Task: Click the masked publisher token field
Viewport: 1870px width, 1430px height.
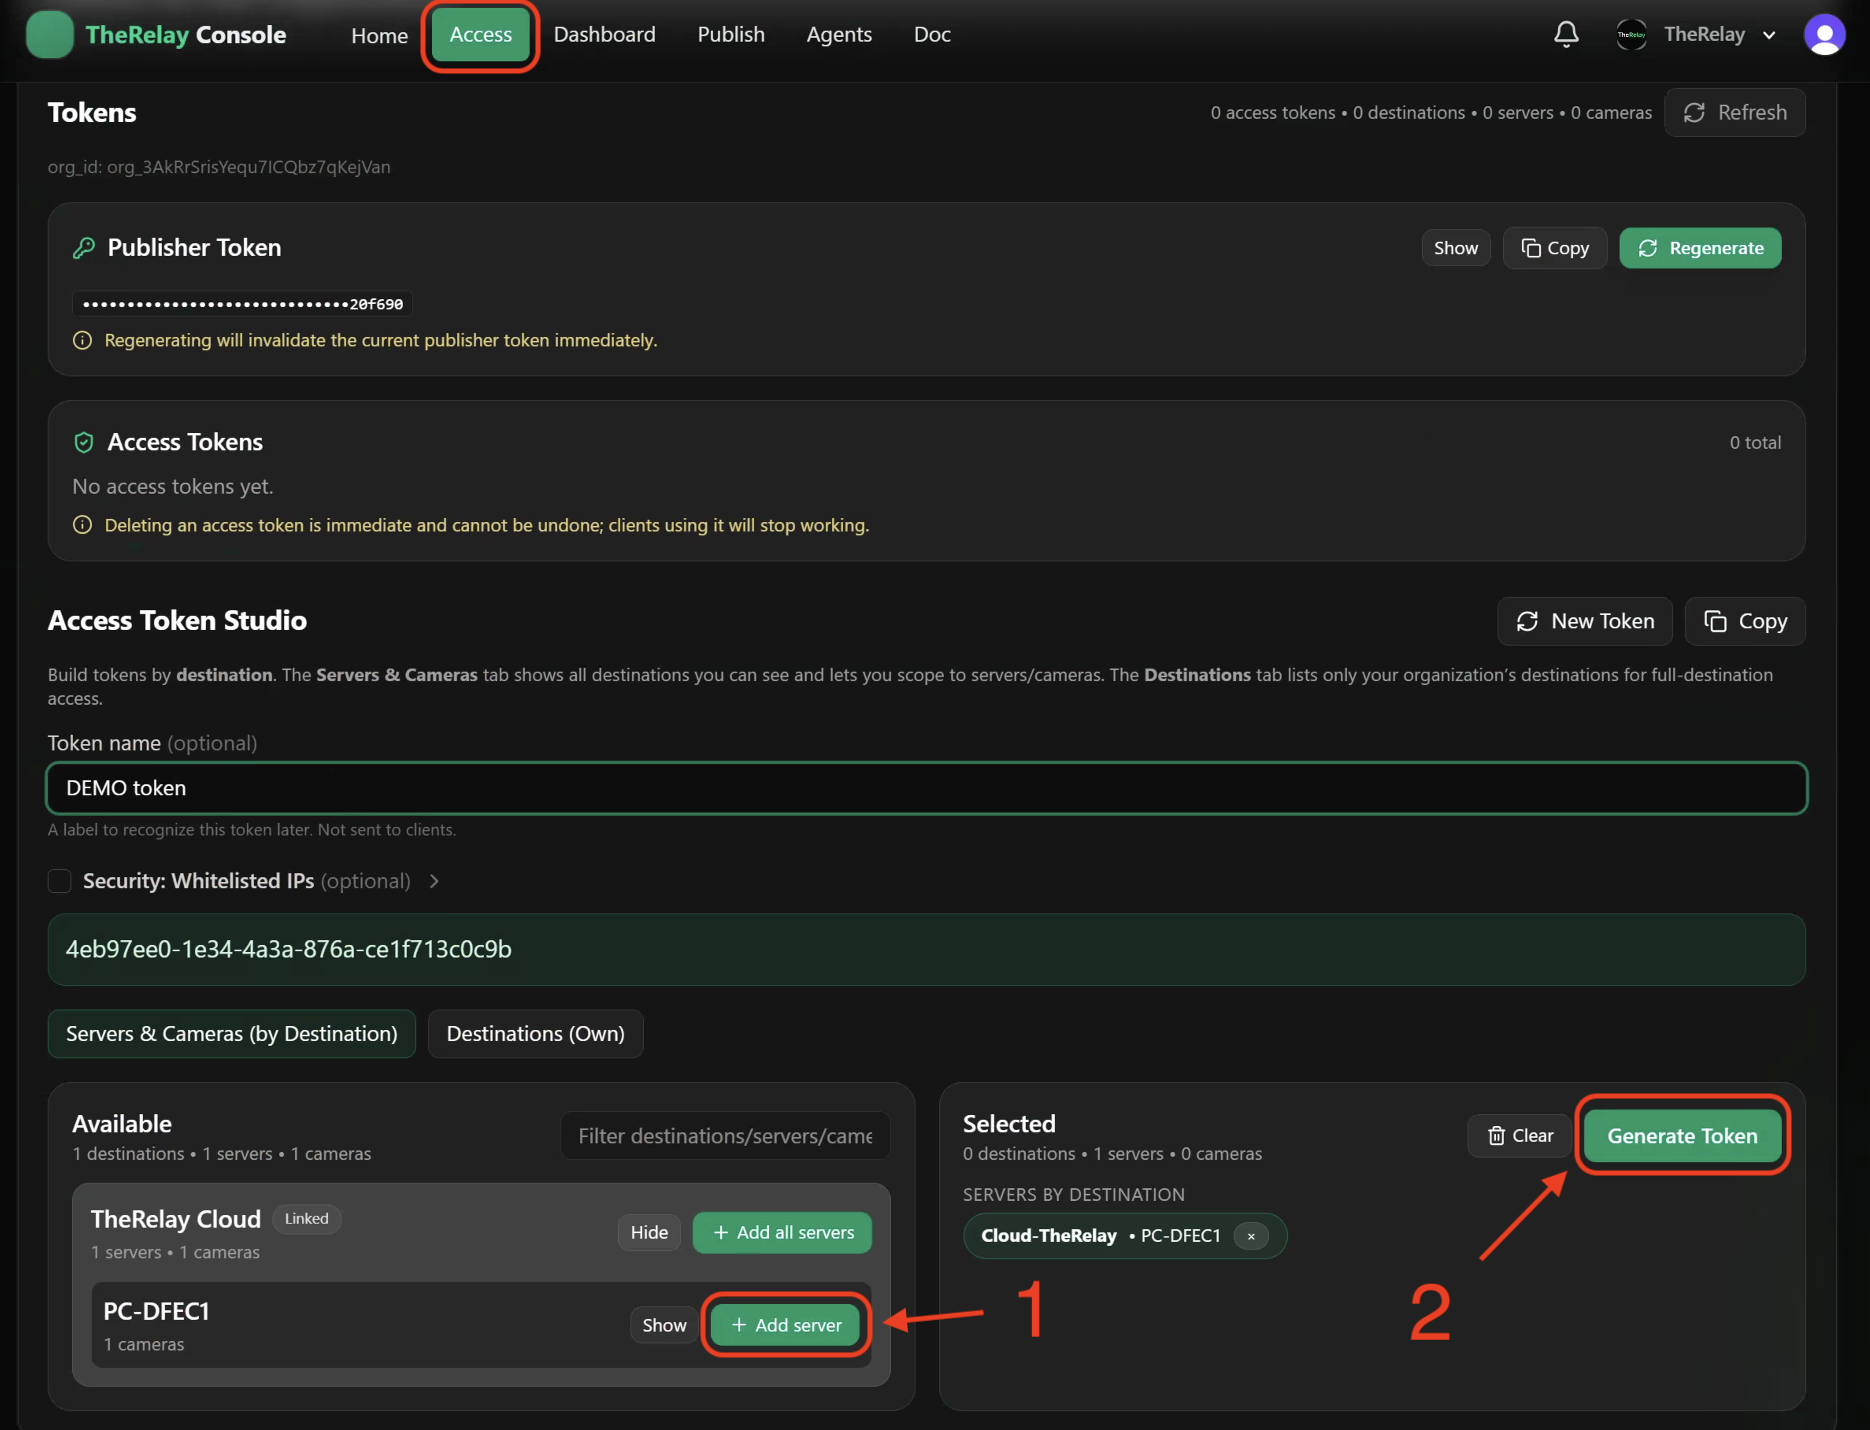Action: pyautogui.click(x=242, y=304)
